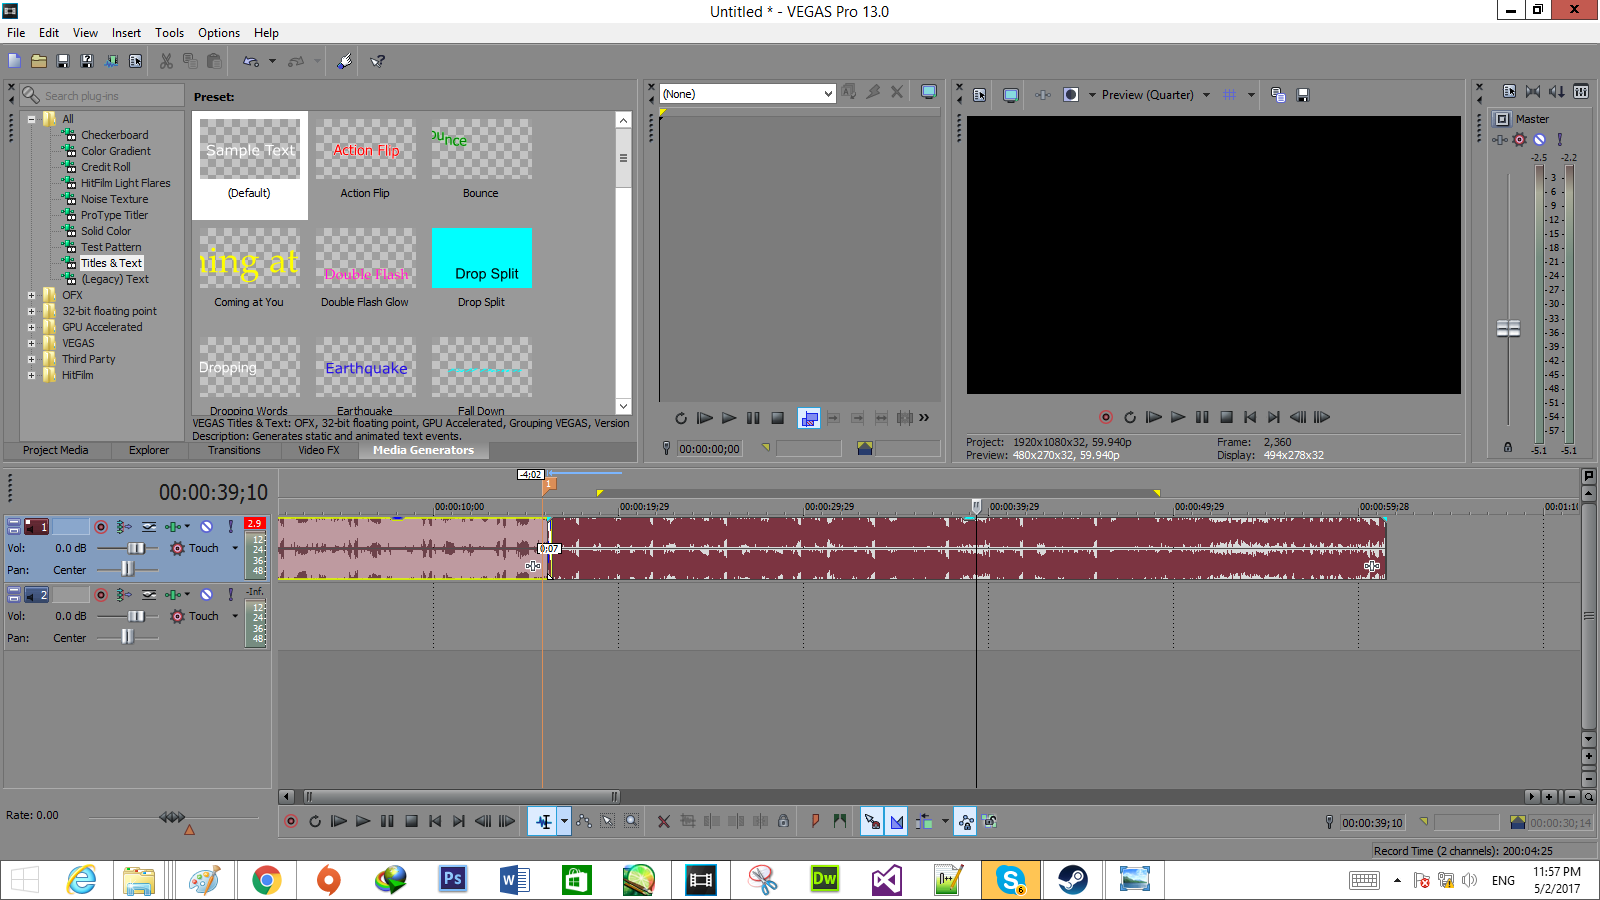Open track 2 Touch automation dropdown

click(235, 616)
